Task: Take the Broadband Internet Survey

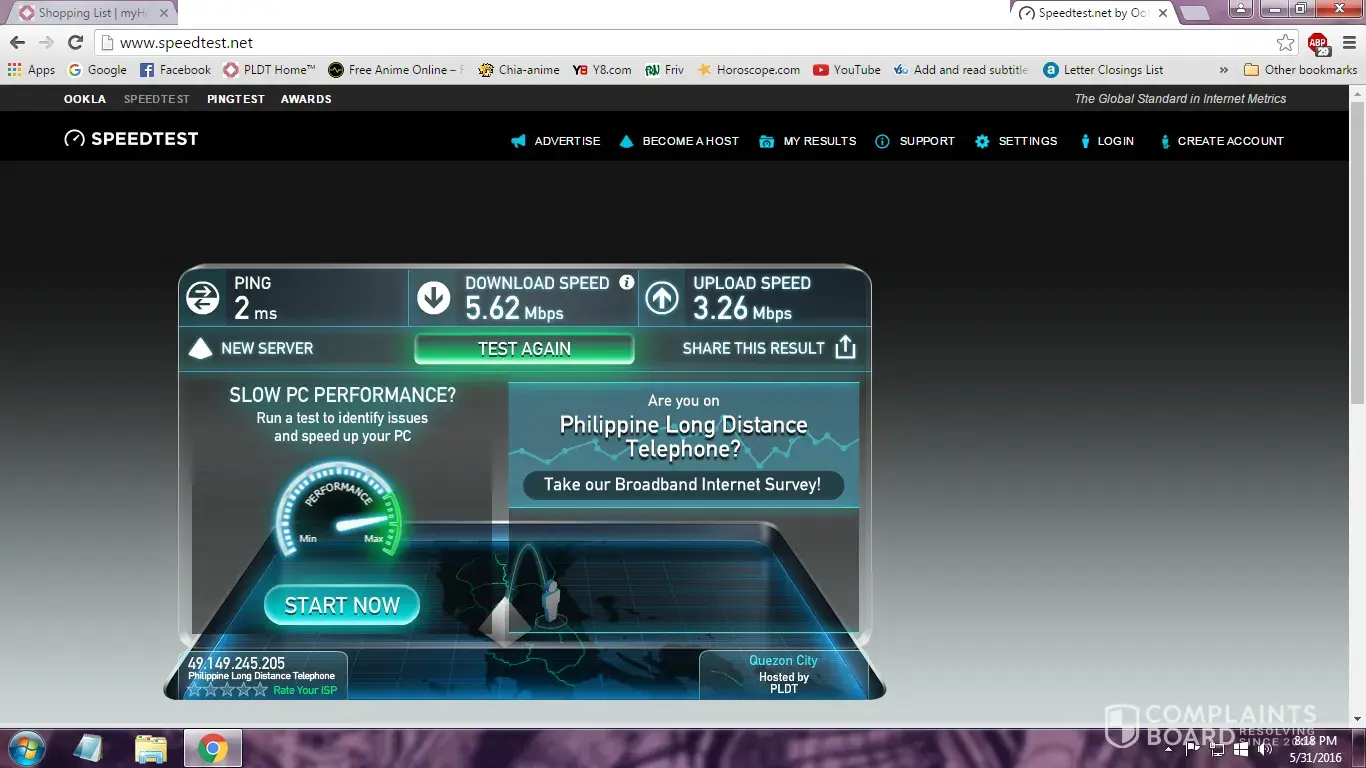Action: (x=683, y=485)
